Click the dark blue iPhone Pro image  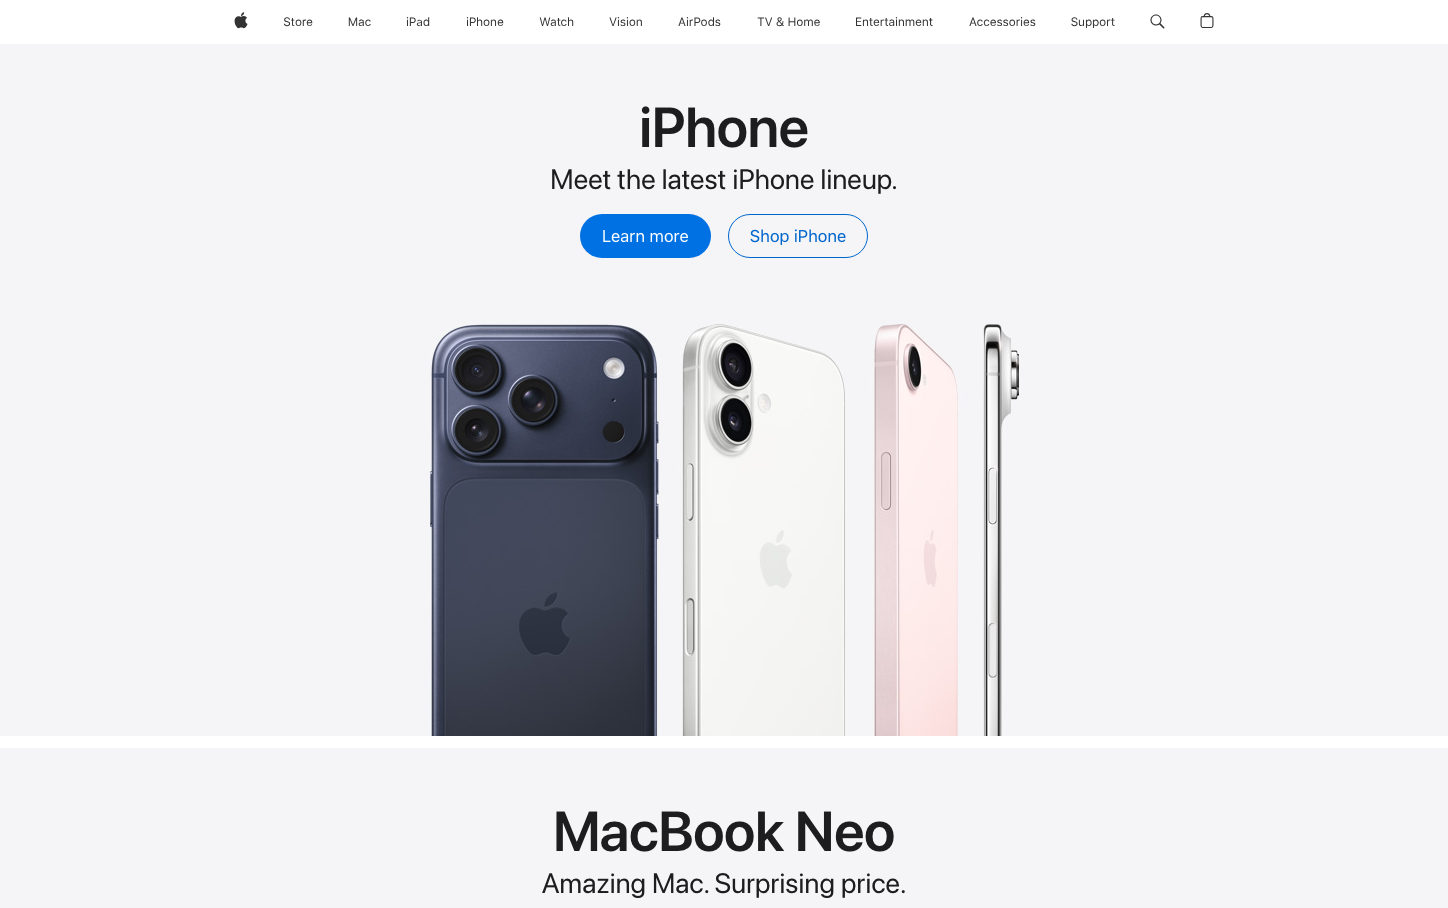click(544, 530)
